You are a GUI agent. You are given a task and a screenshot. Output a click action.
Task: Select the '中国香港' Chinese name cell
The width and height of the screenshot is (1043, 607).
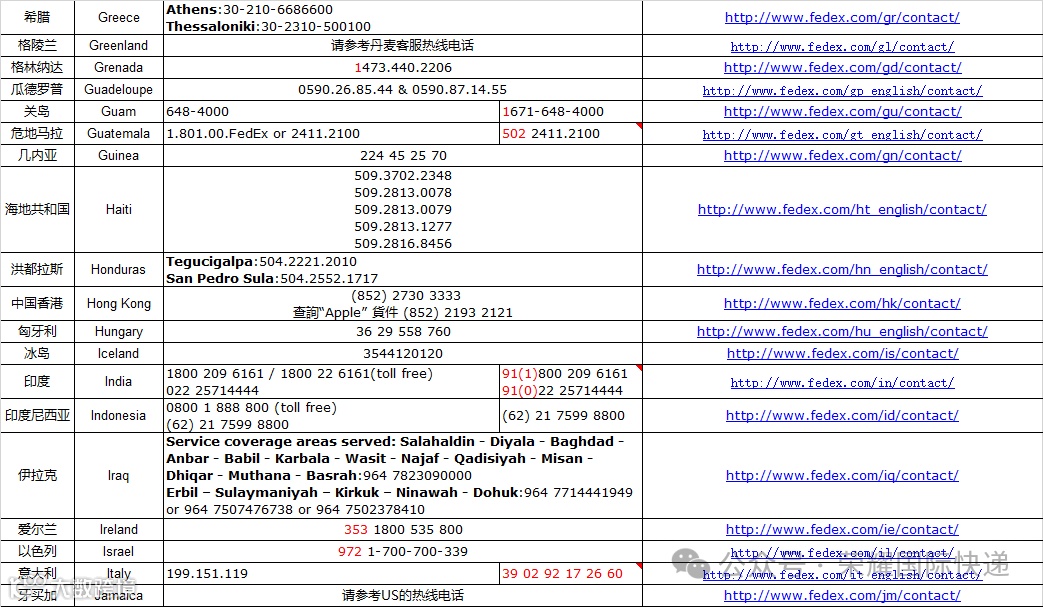click(x=37, y=303)
